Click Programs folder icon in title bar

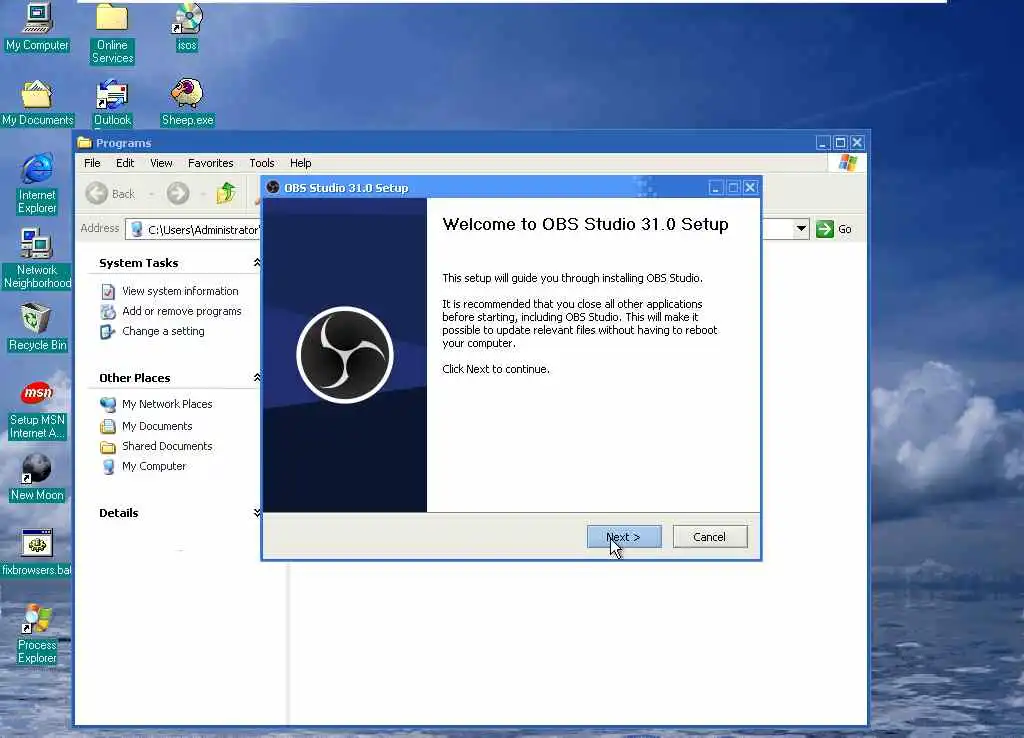pyautogui.click(x=84, y=142)
